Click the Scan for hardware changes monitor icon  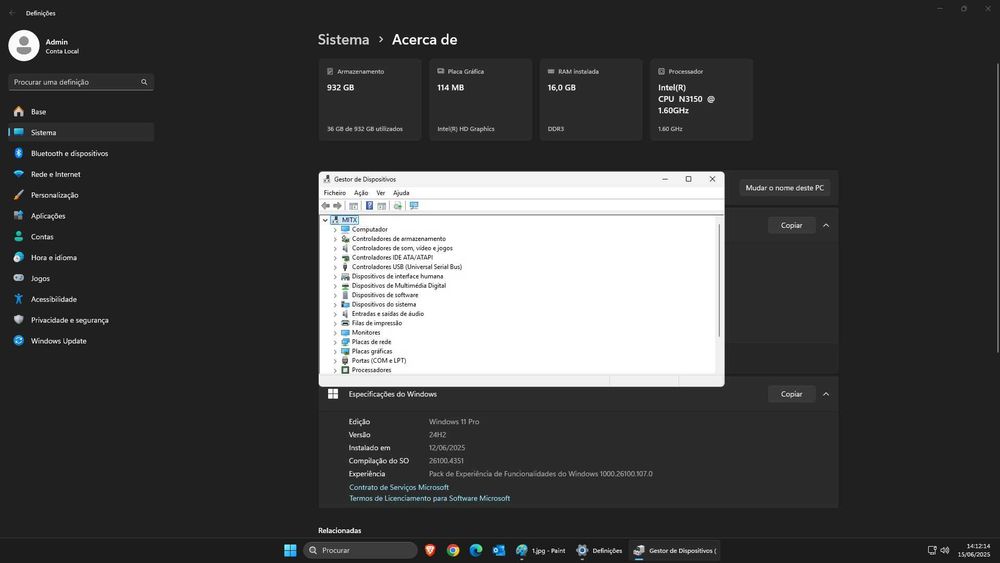pos(414,206)
